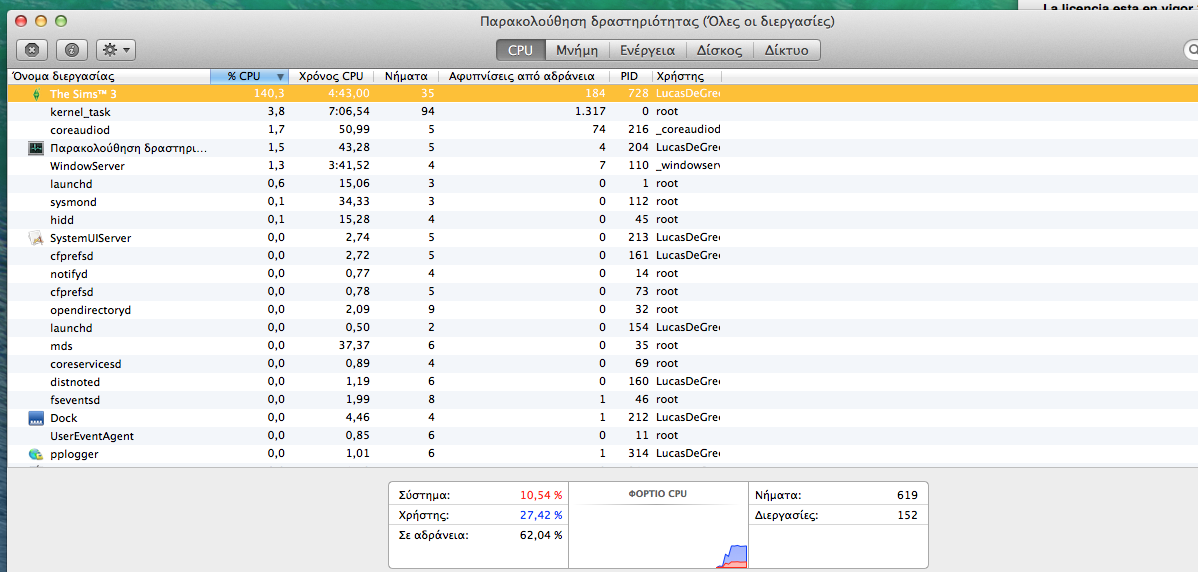Sort by Αφυπνίσεις από αδράνεια column

point(524,76)
